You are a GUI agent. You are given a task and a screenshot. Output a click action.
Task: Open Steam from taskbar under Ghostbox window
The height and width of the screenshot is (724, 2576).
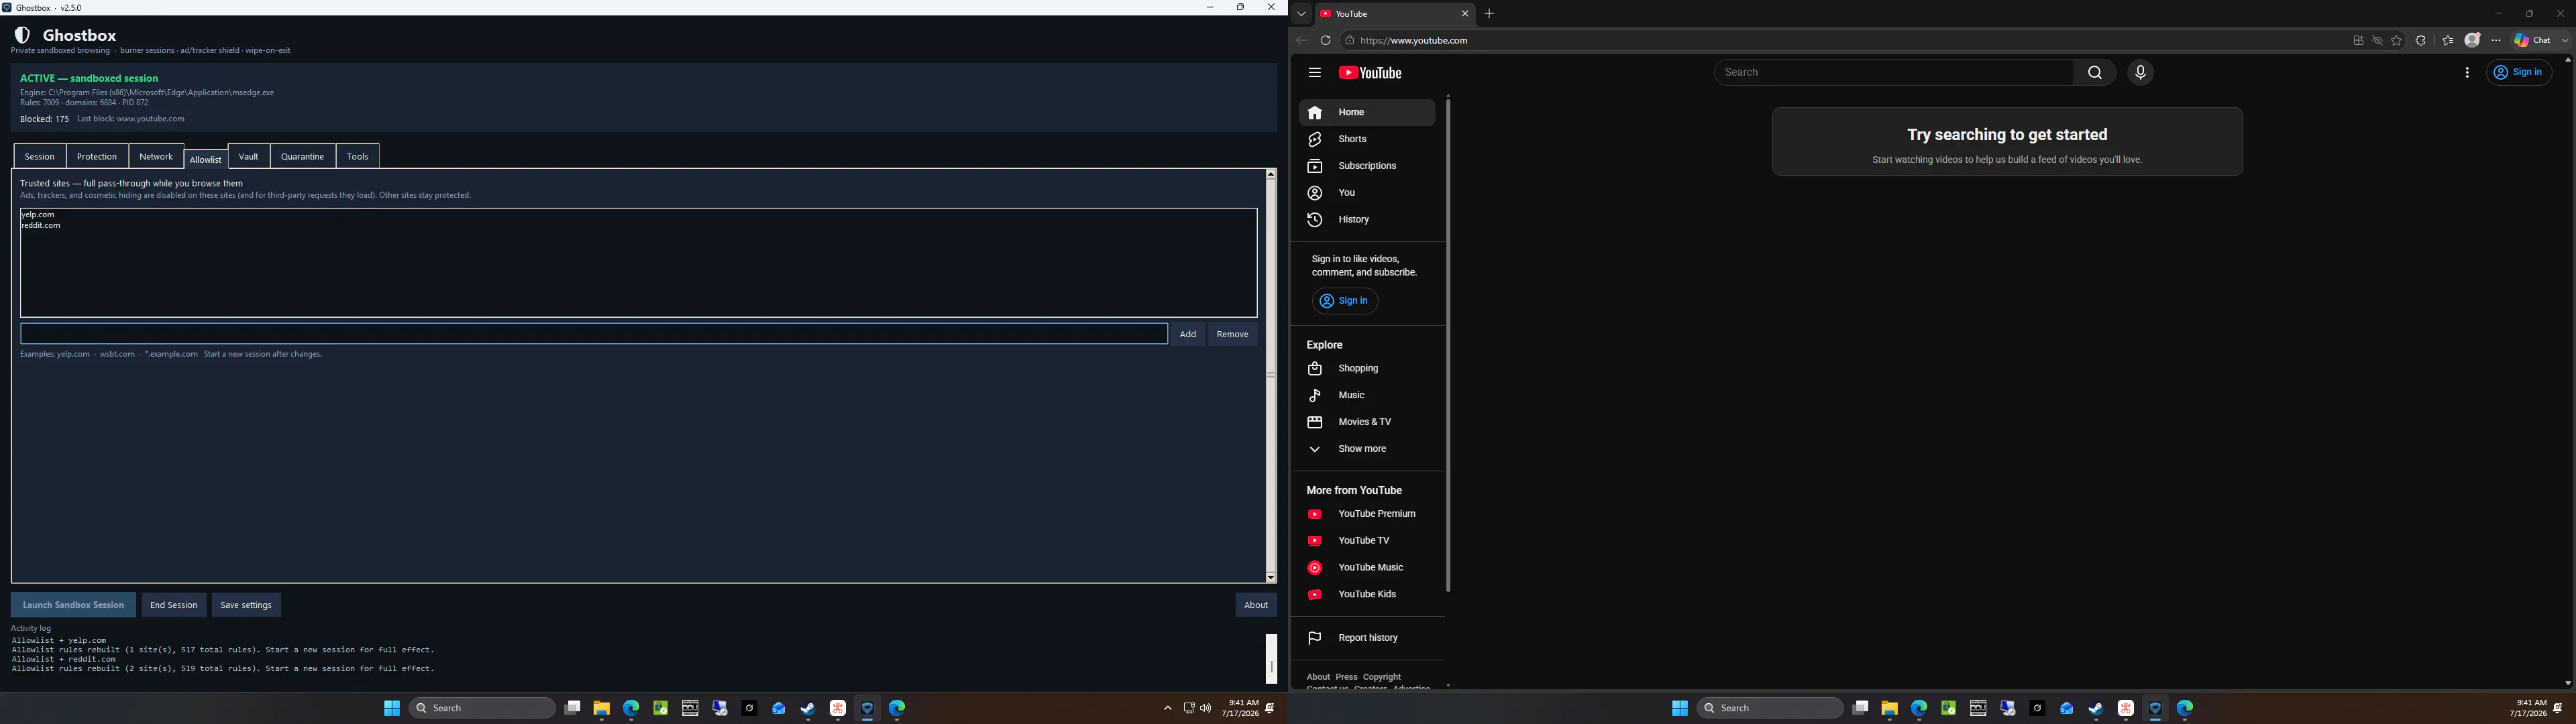pyautogui.click(x=808, y=708)
